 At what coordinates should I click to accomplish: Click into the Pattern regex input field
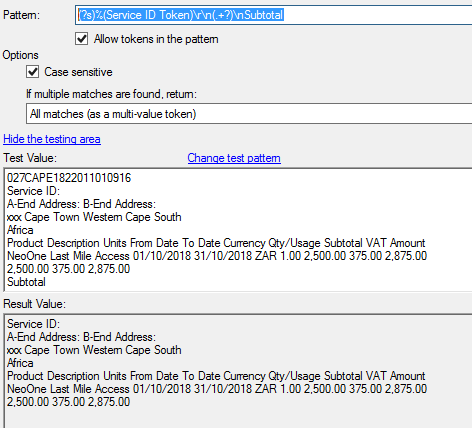click(x=273, y=15)
